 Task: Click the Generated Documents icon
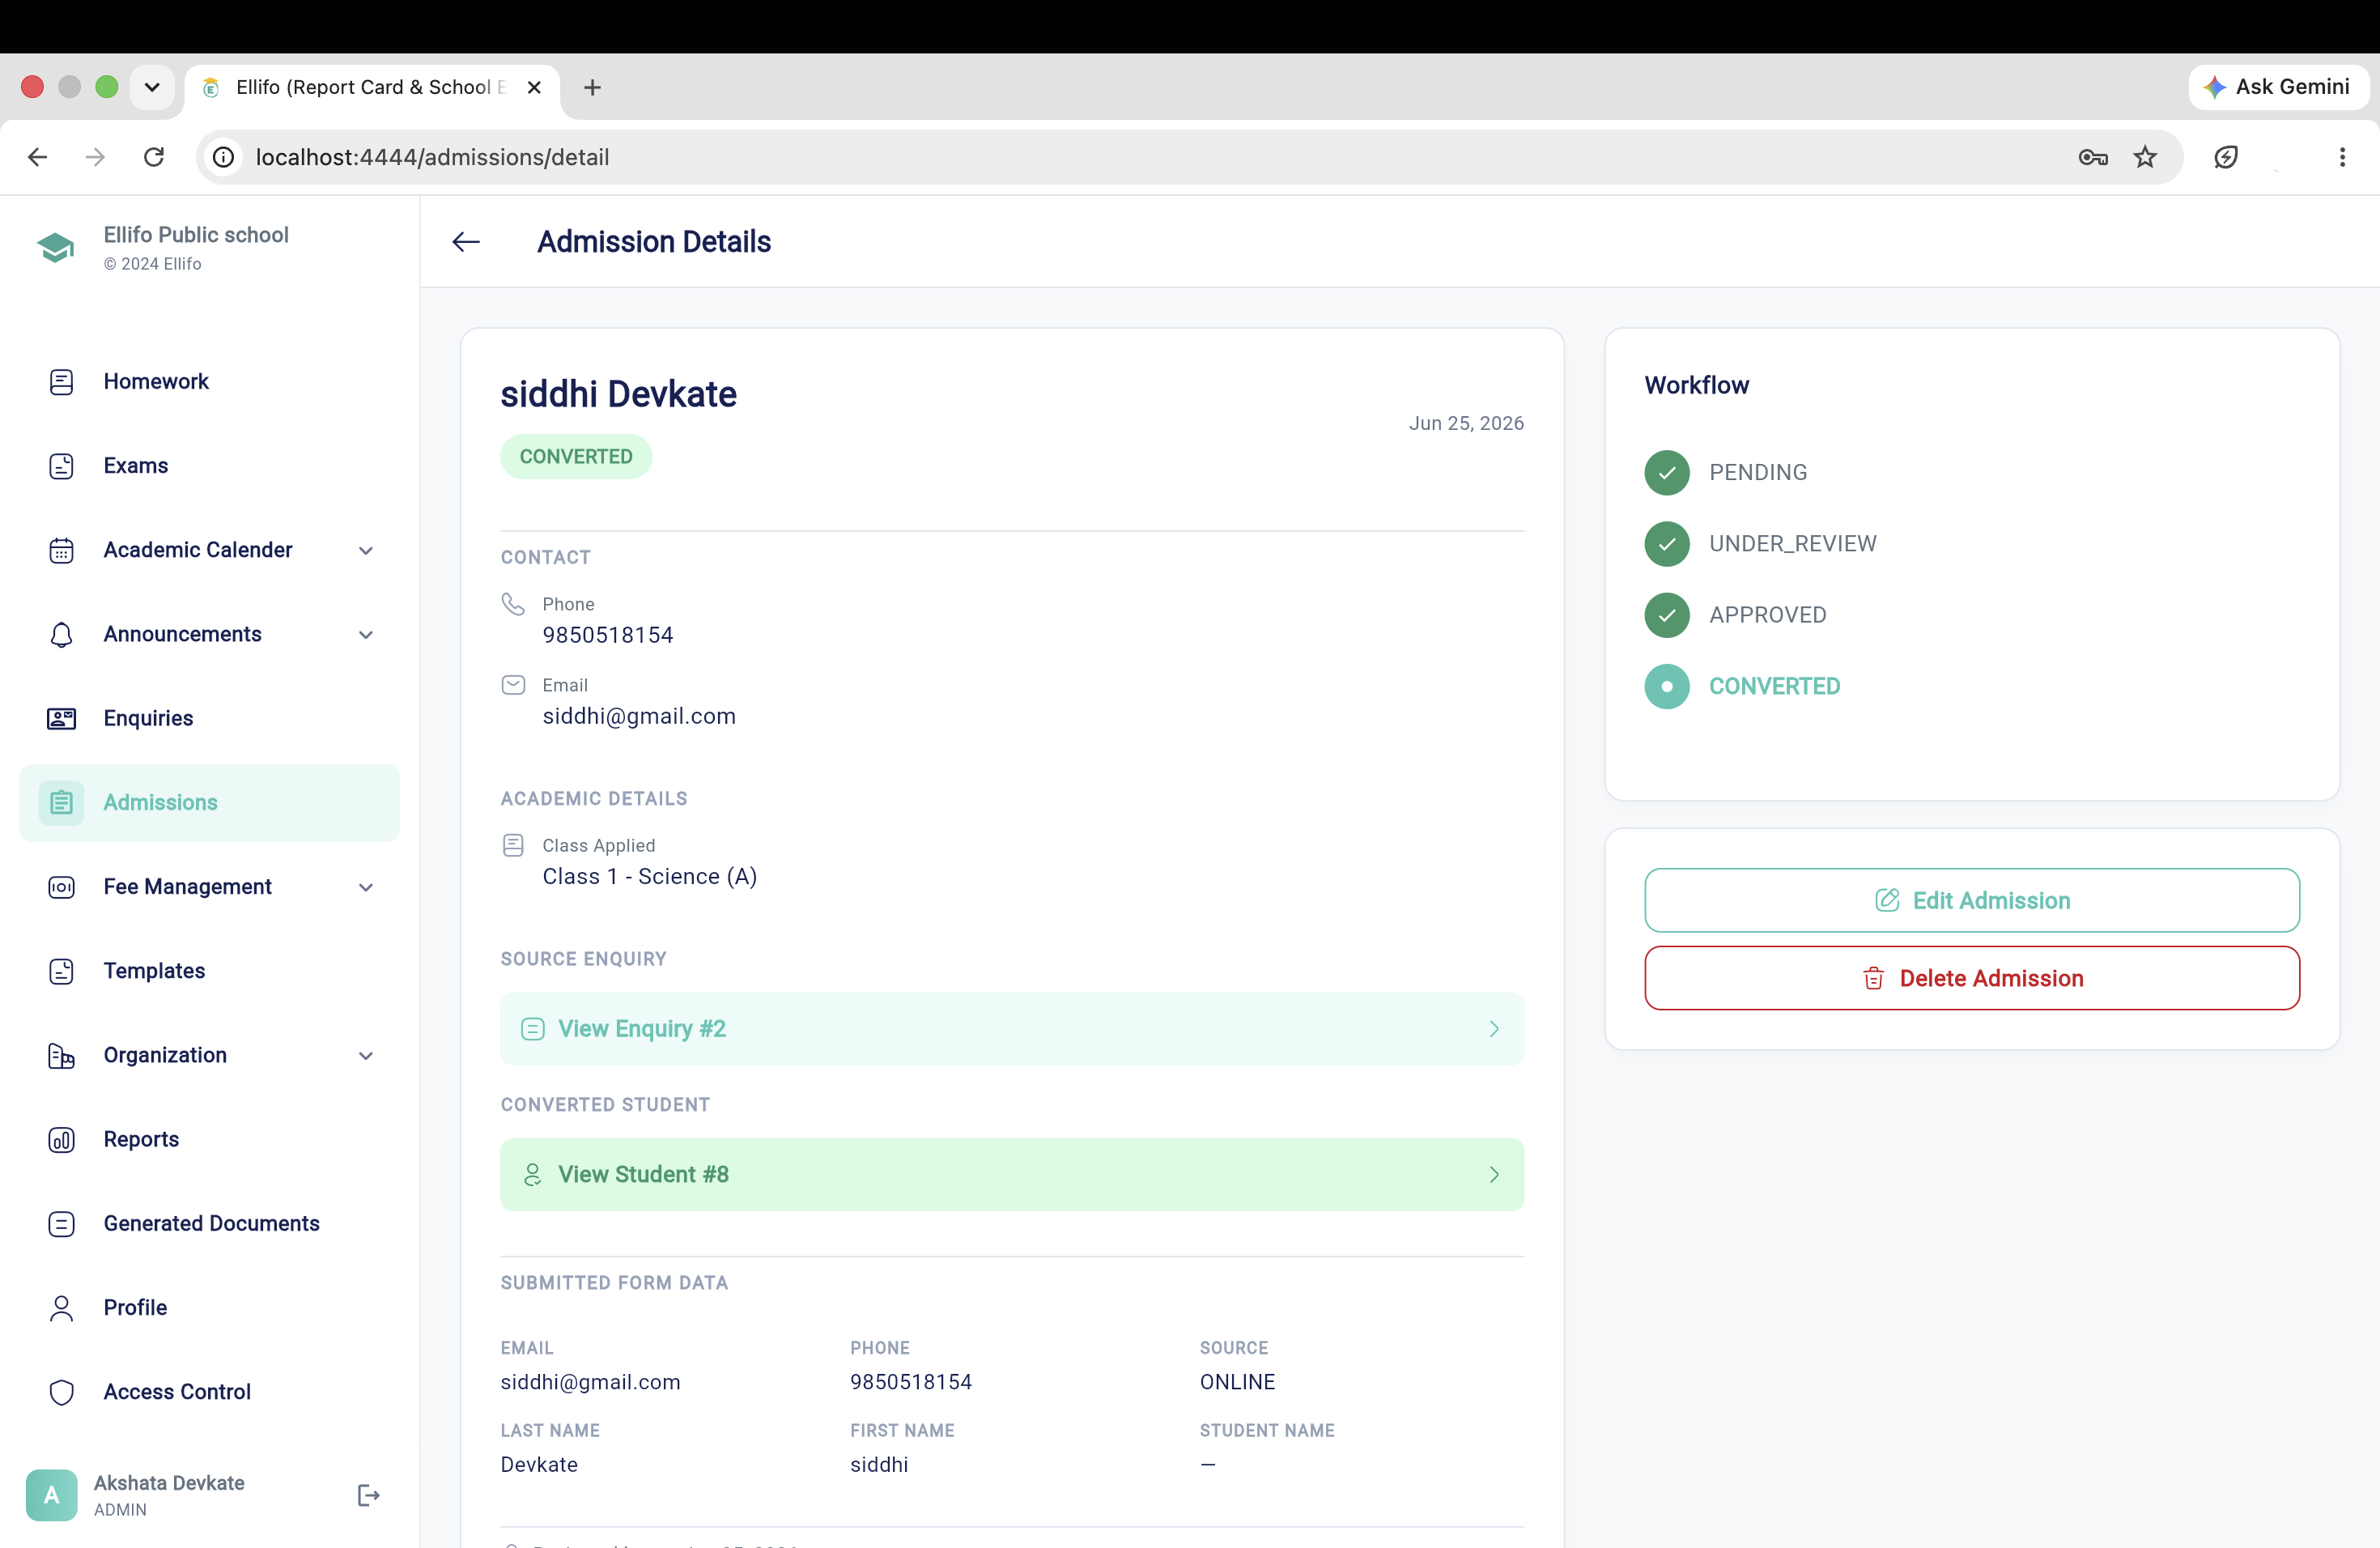(x=61, y=1224)
